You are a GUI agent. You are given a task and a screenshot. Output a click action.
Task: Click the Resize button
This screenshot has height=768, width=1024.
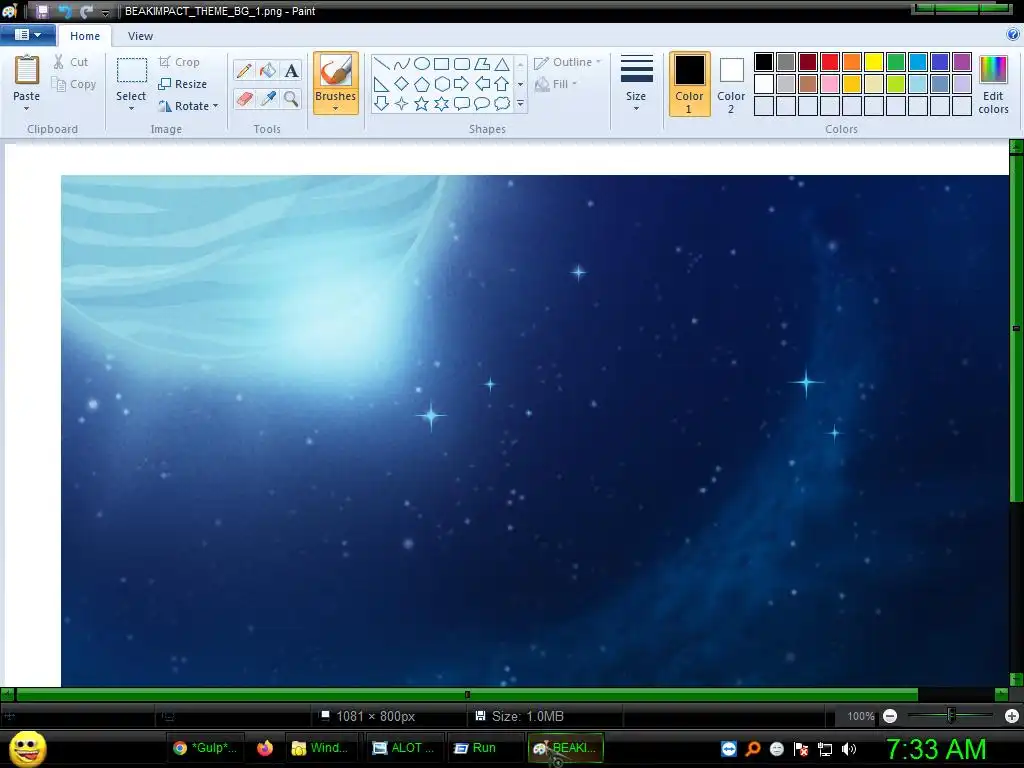click(182, 84)
